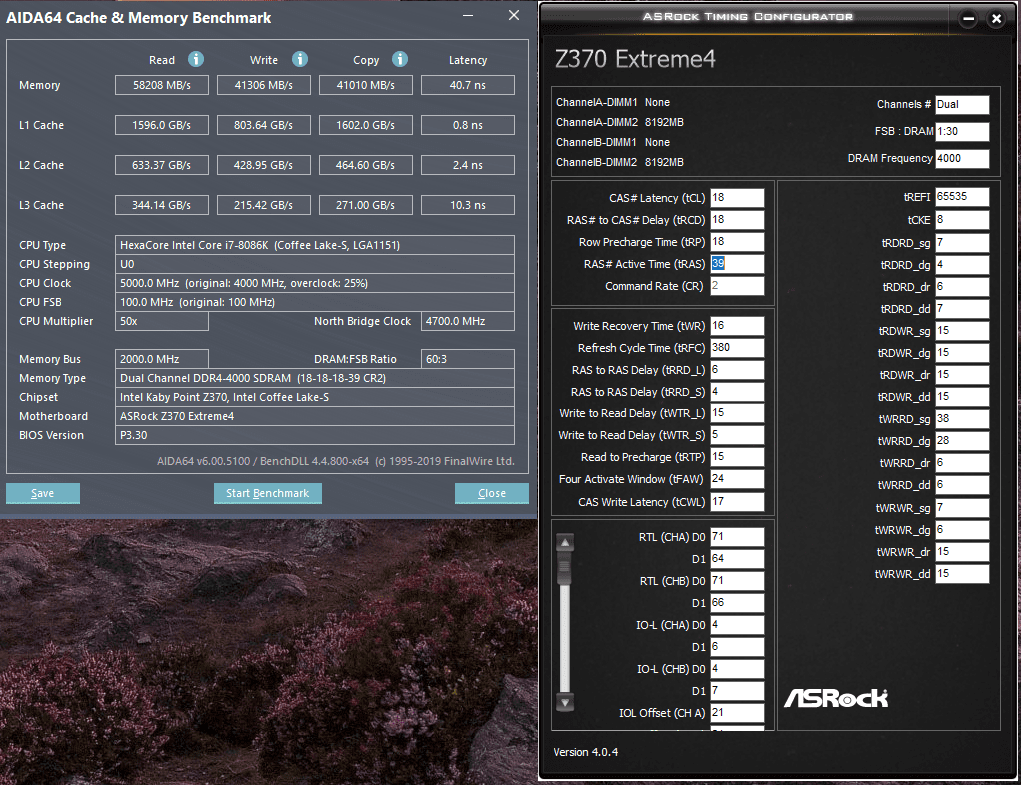Click Memory Write result 41306 MB/s
The width and height of the screenshot is (1021, 785).
264,85
